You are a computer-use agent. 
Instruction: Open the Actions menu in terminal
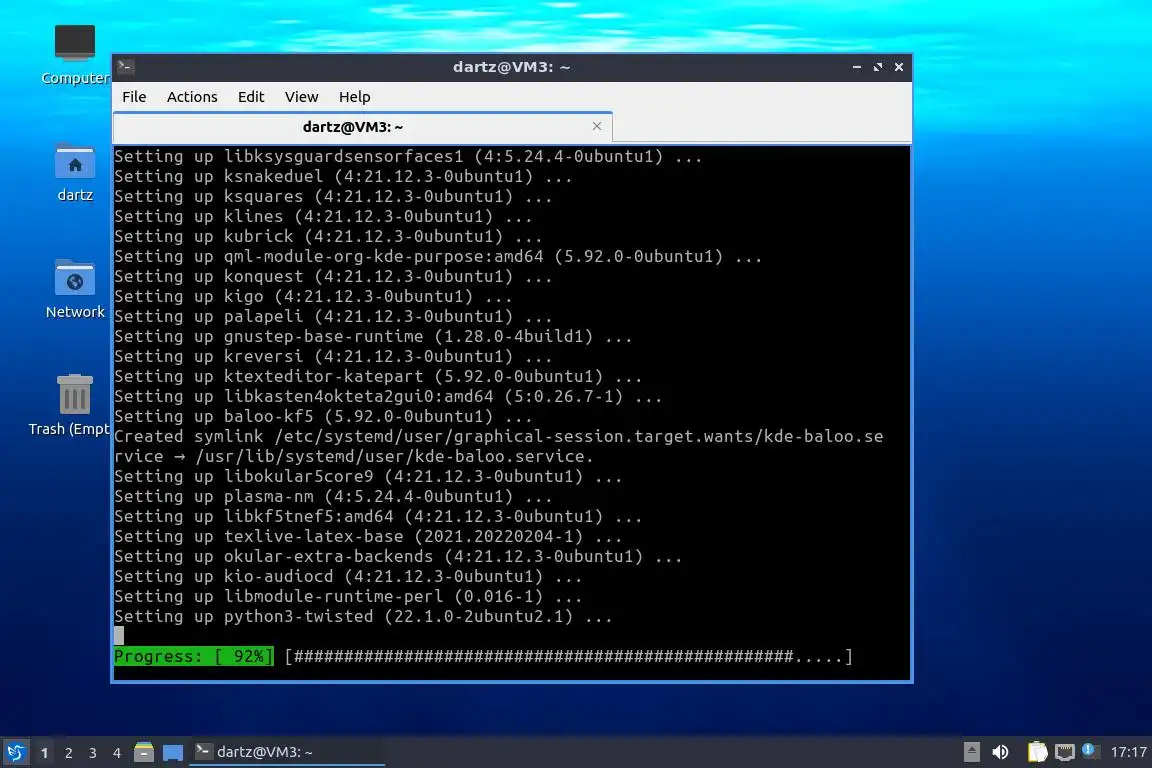pyautogui.click(x=192, y=97)
